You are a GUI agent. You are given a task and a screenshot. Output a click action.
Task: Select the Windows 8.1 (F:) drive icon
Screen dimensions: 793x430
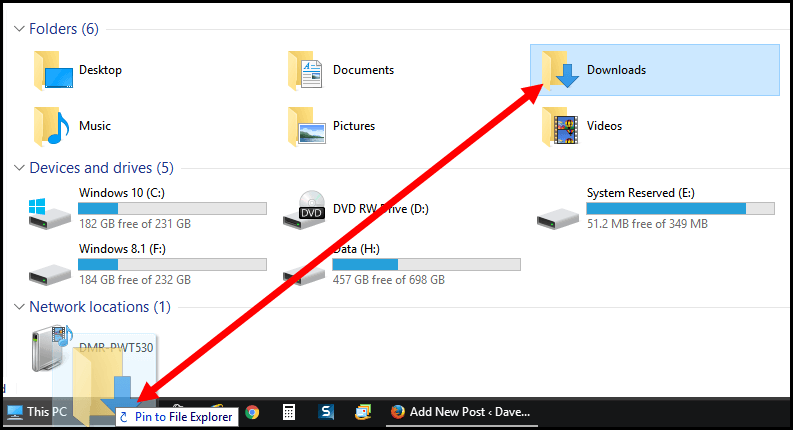pos(50,275)
